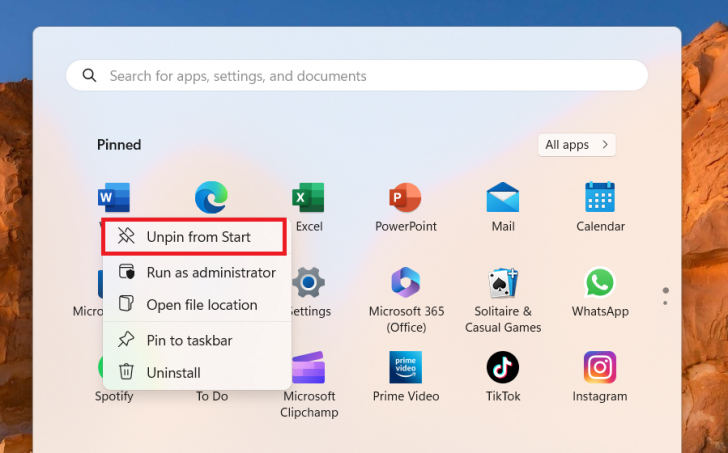Launch Prime Video app
The height and width of the screenshot is (453, 728).
click(x=405, y=367)
